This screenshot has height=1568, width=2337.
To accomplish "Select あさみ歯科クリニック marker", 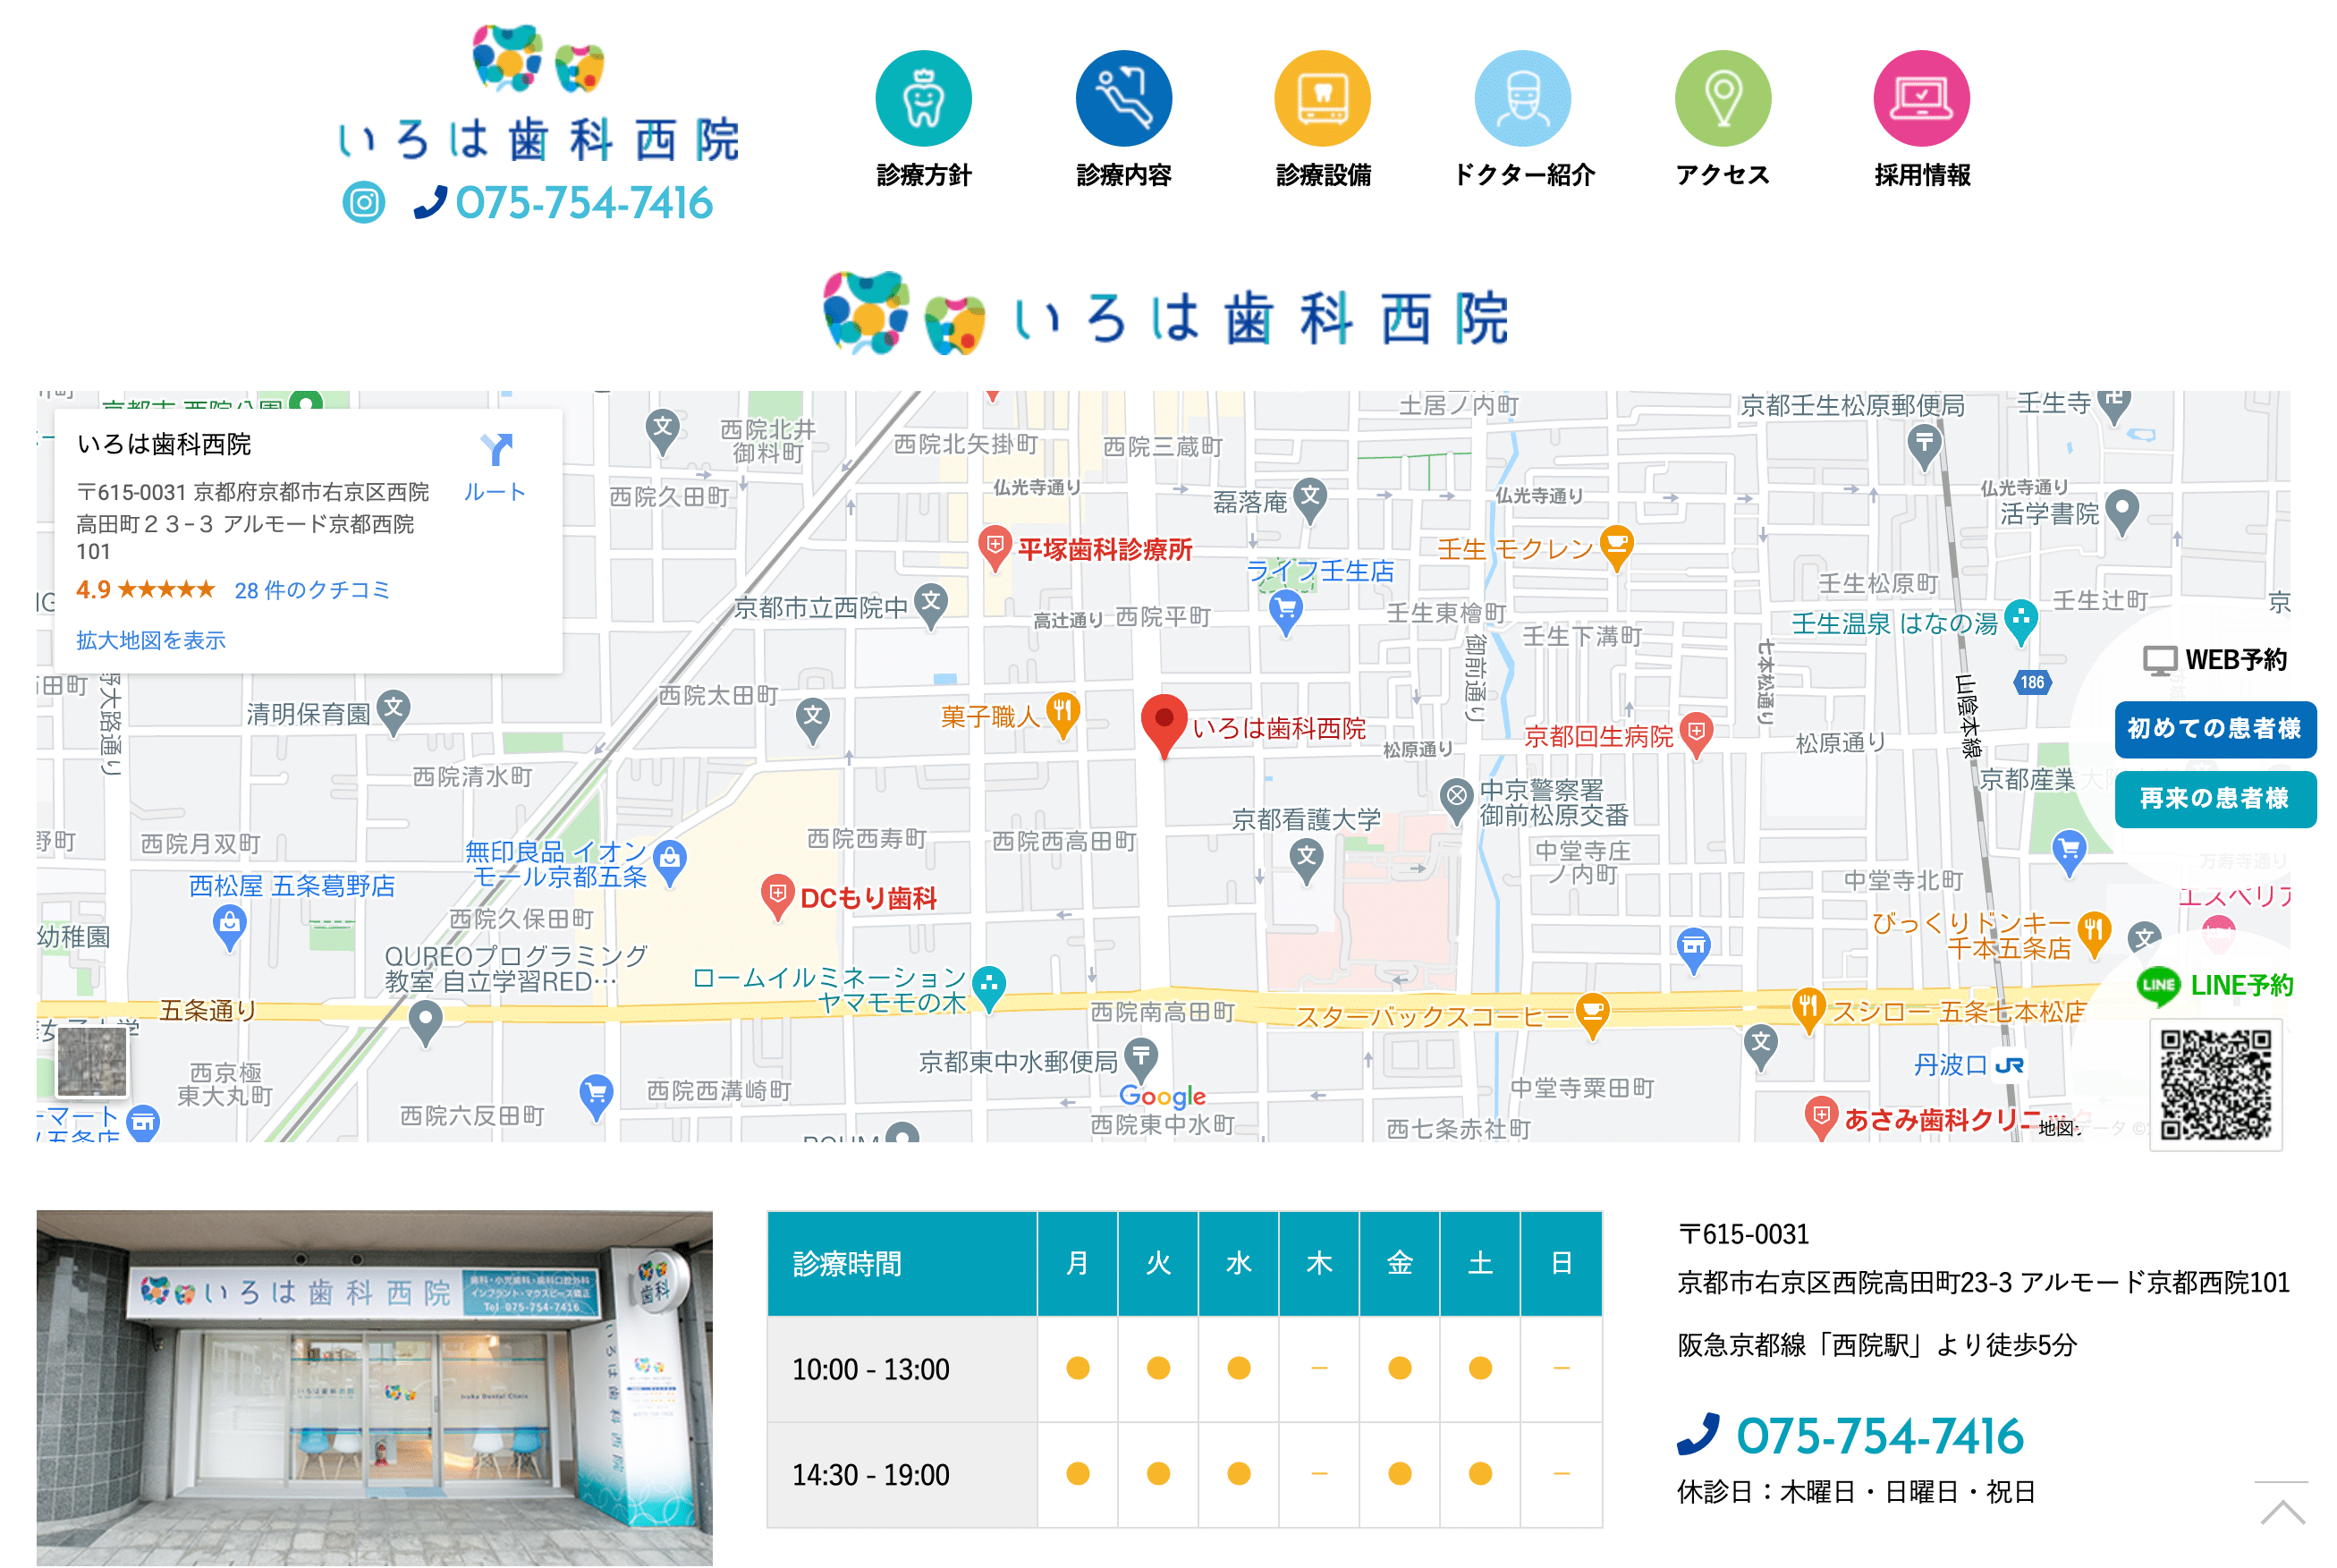I will 1820,1117.
